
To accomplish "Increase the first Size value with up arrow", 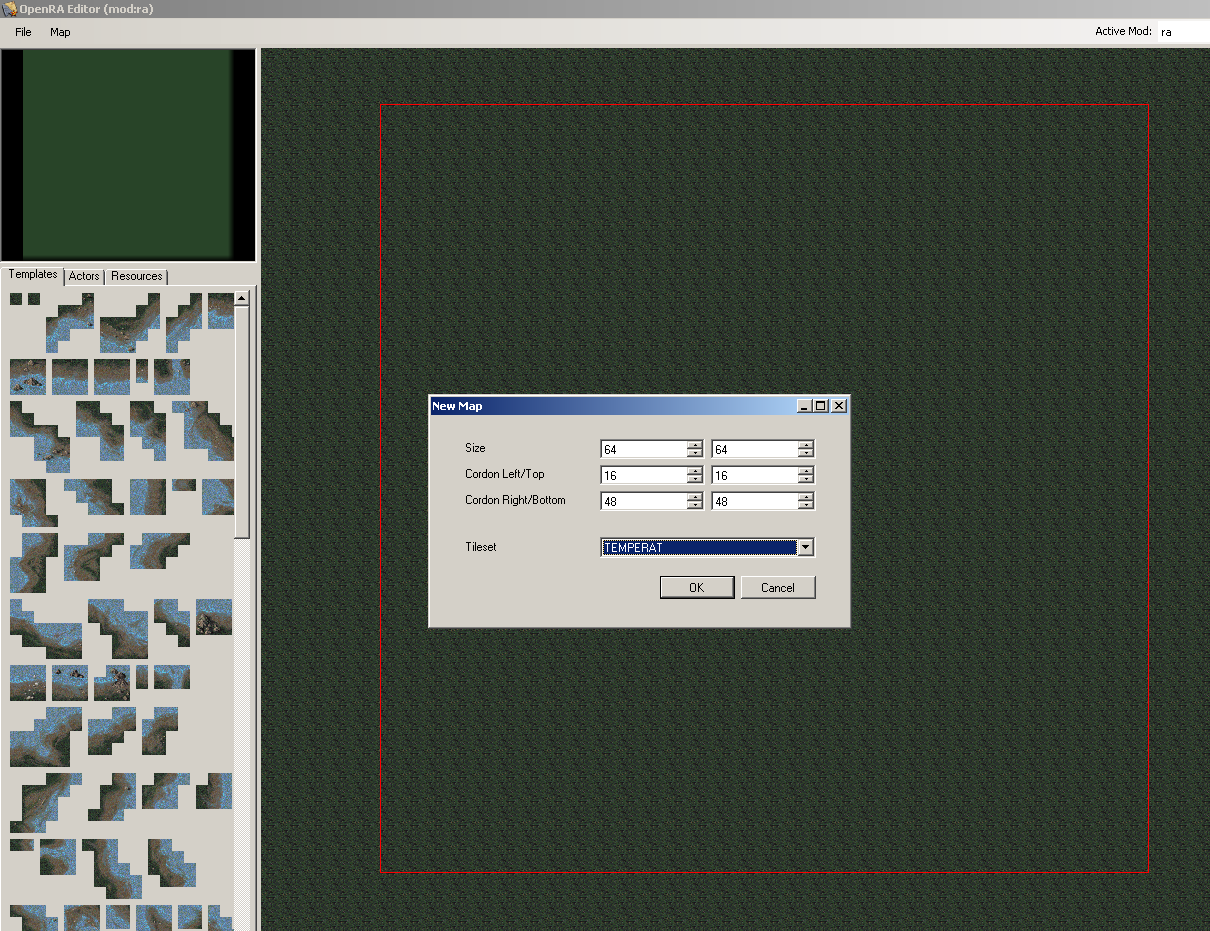I will click(x=695, y=445).
